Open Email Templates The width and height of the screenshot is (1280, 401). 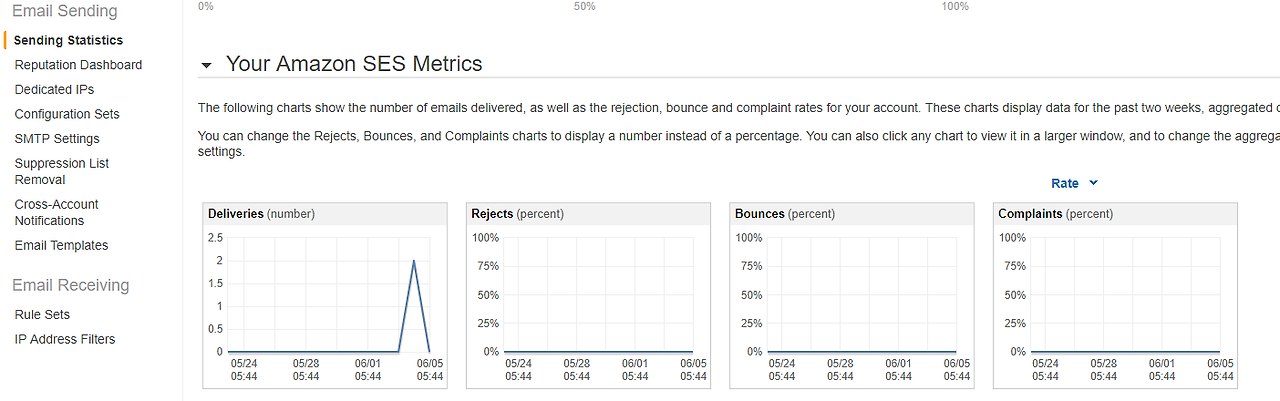(61, 245)
